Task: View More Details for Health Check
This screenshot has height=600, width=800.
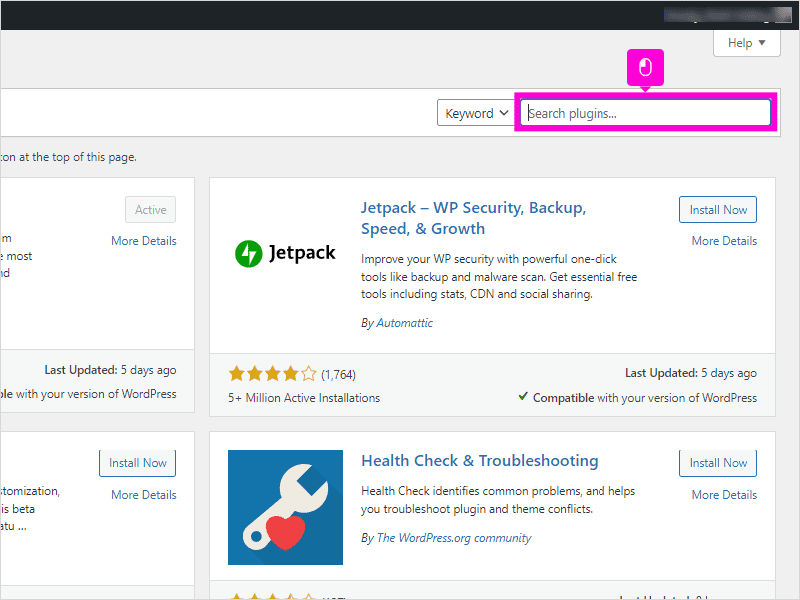Action: (x=724, y=495)
